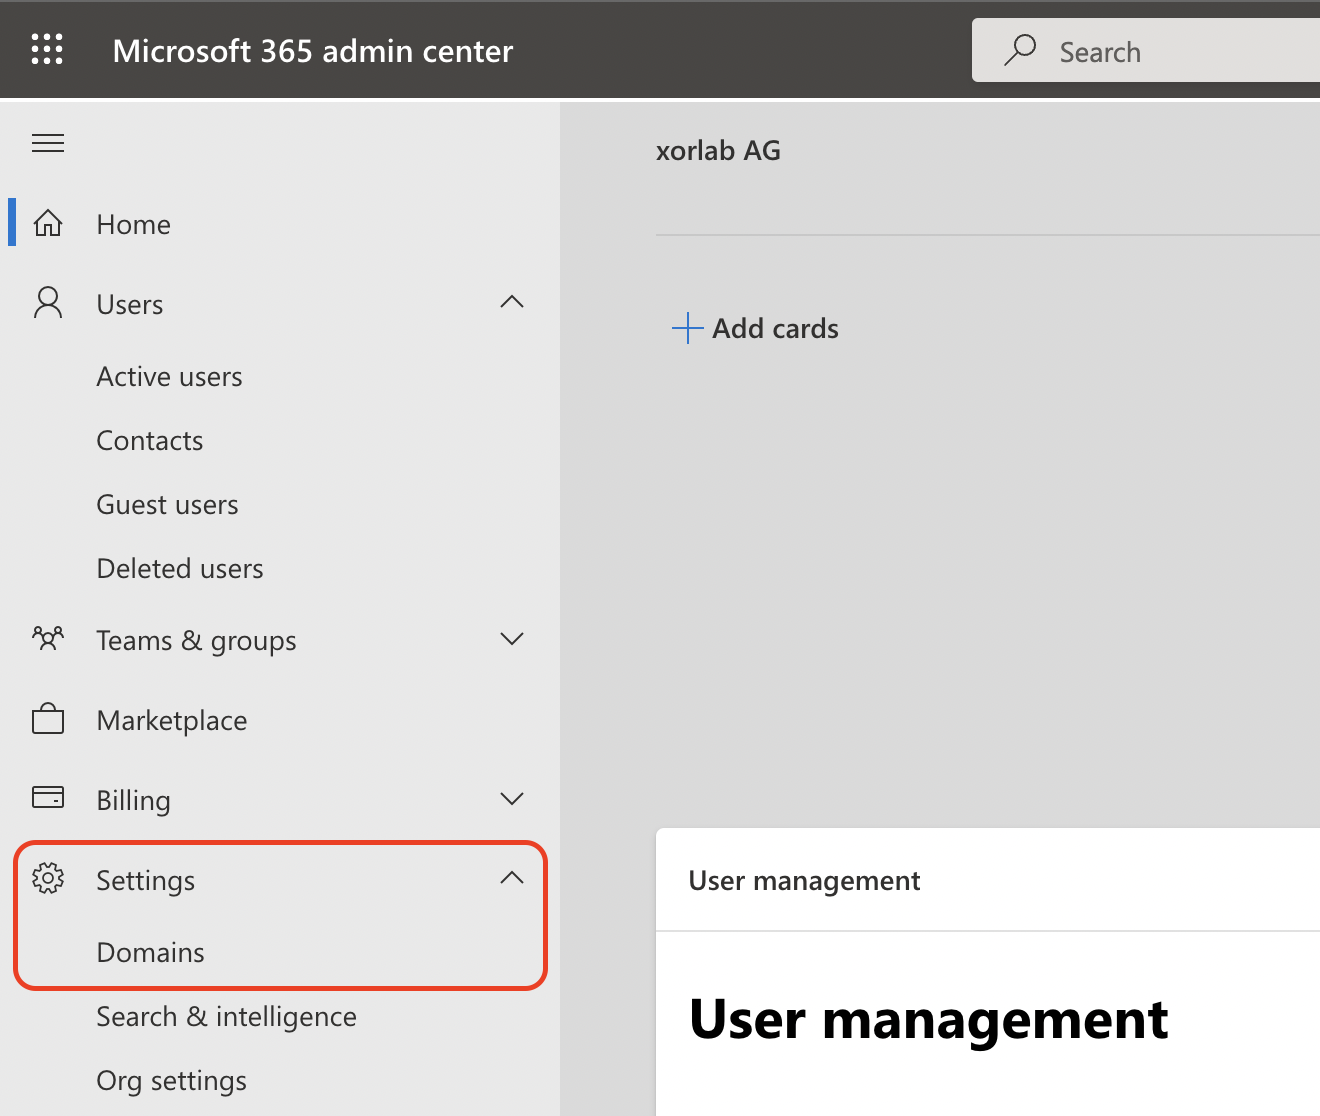Viewport: 1320px width, 1116px height.
Task: Click the Users person icon
Action: click(x=48, y=302)
